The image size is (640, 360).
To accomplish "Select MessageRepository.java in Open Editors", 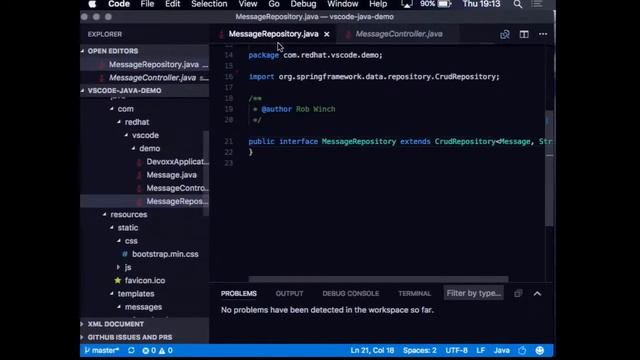I will pos(154,64).
